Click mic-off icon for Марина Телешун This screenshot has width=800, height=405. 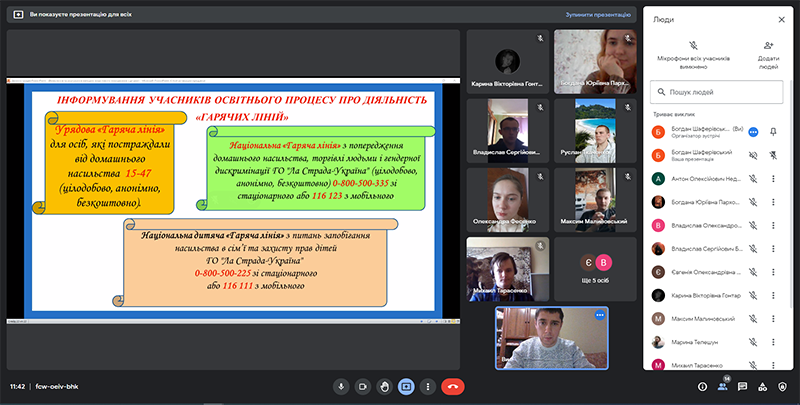pyautogui.click(x=753, y=342)
